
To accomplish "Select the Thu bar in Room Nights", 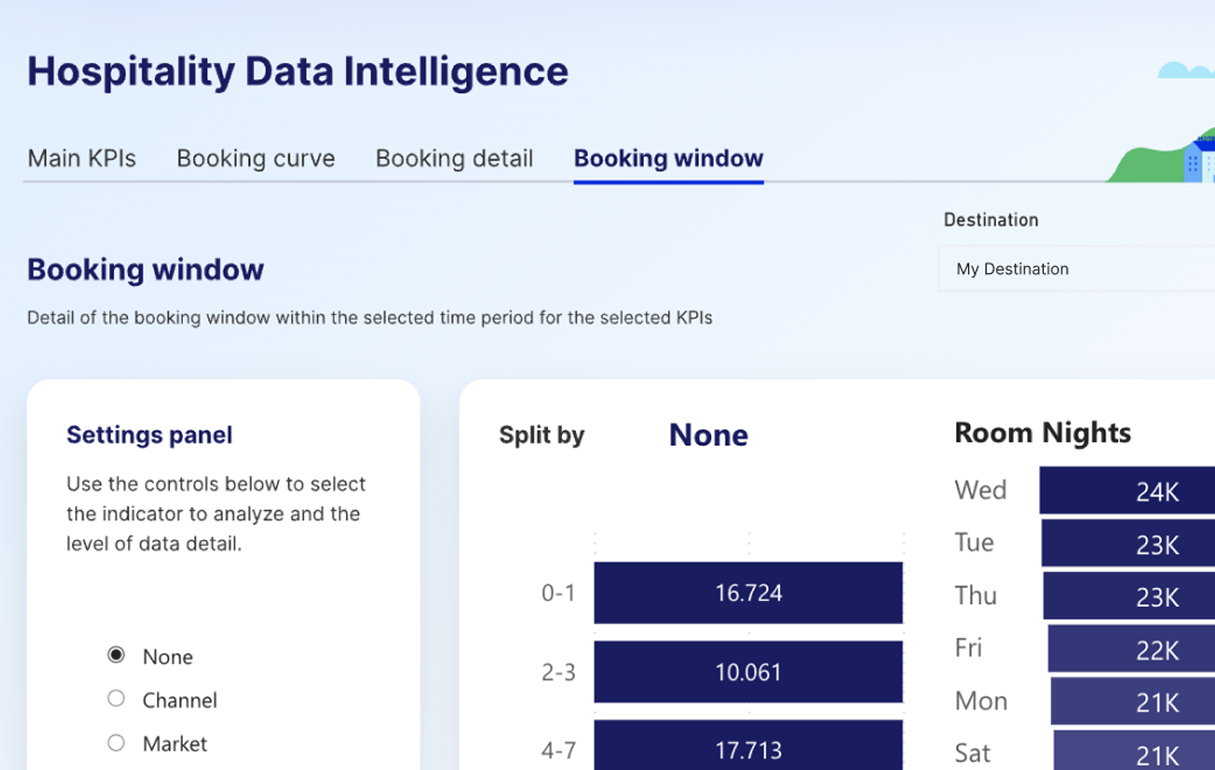I will pos(1129,596).
